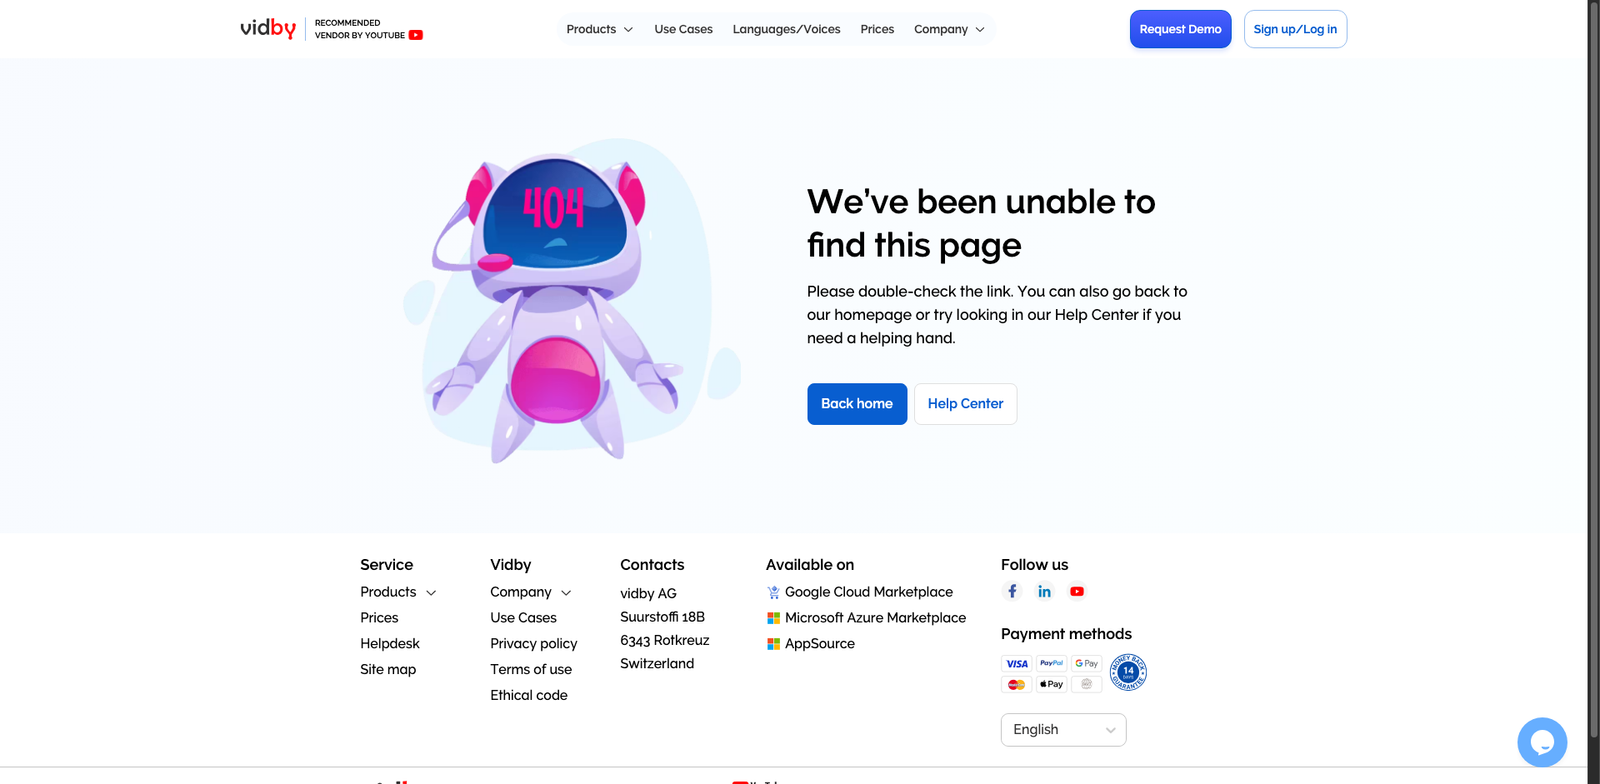Click the Help Center button
The height and width of the screenshot is (784, 1600).
965,404
